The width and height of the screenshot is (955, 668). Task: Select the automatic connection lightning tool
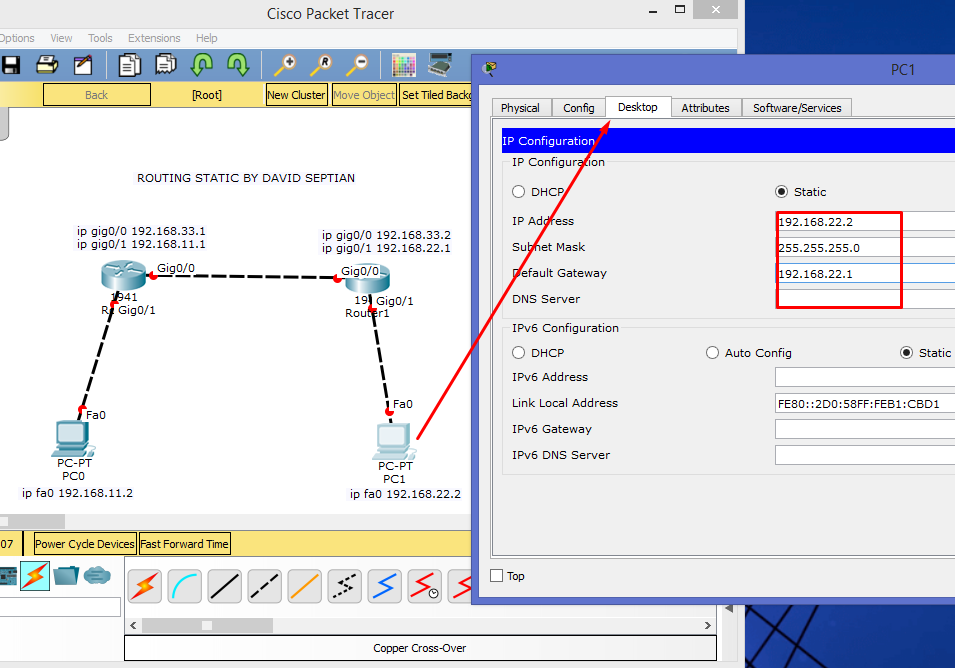pos(144,586)
